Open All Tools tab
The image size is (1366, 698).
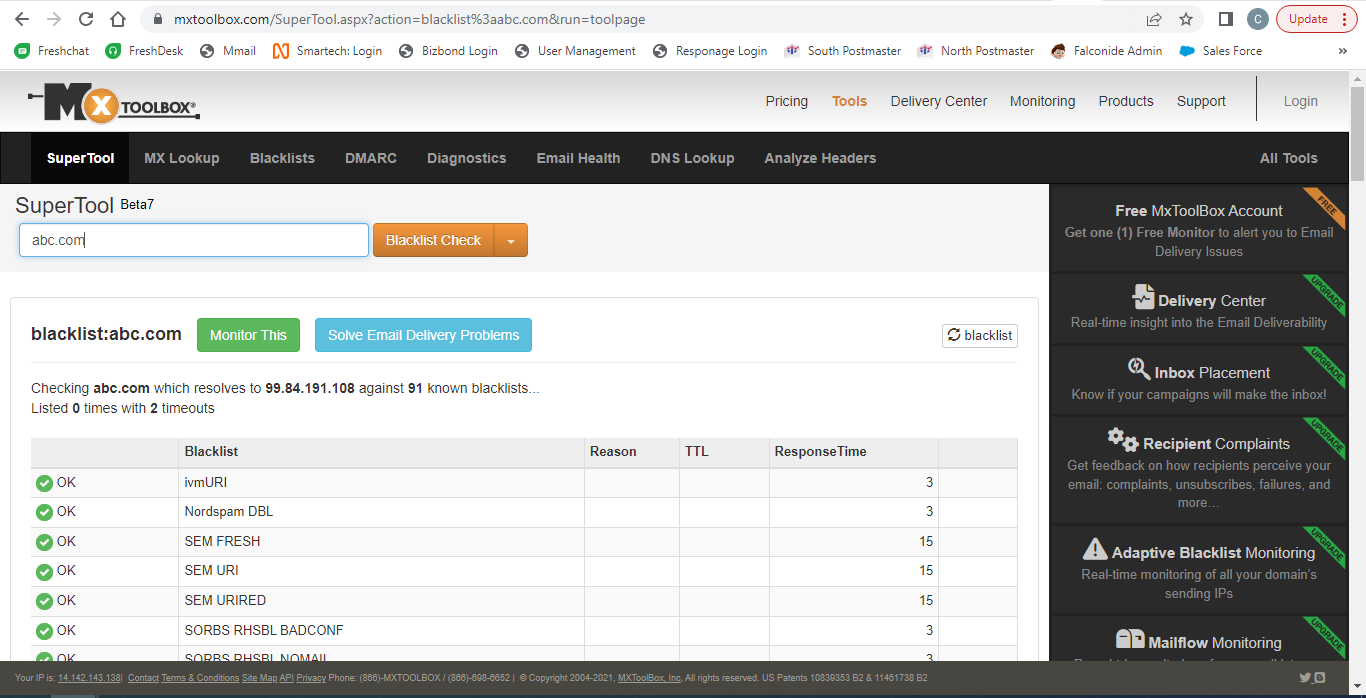pos(1288,158)
